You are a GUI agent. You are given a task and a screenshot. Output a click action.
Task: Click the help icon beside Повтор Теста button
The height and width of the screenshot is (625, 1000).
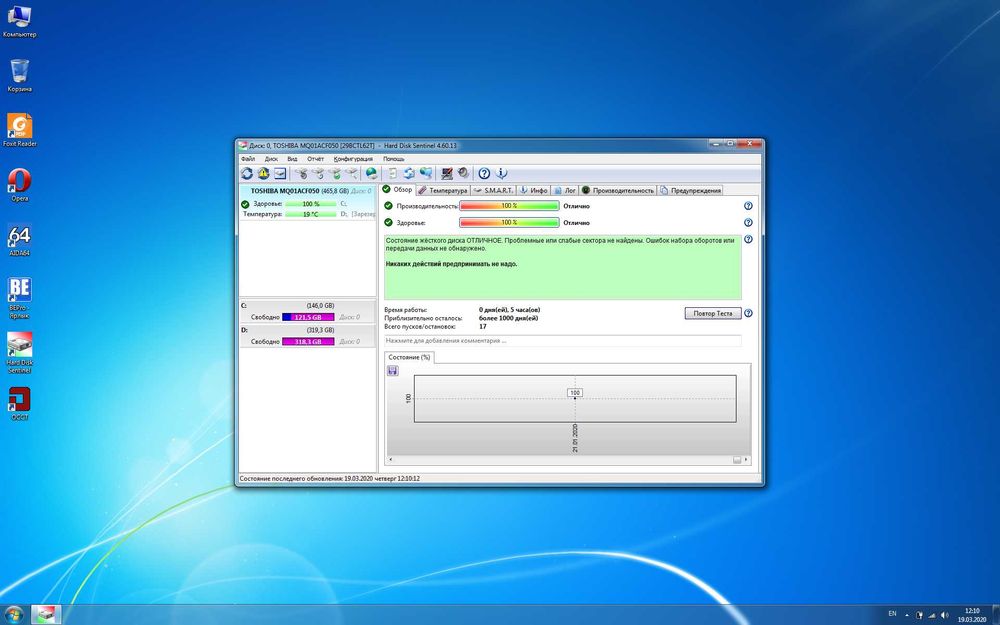point(748,313)
